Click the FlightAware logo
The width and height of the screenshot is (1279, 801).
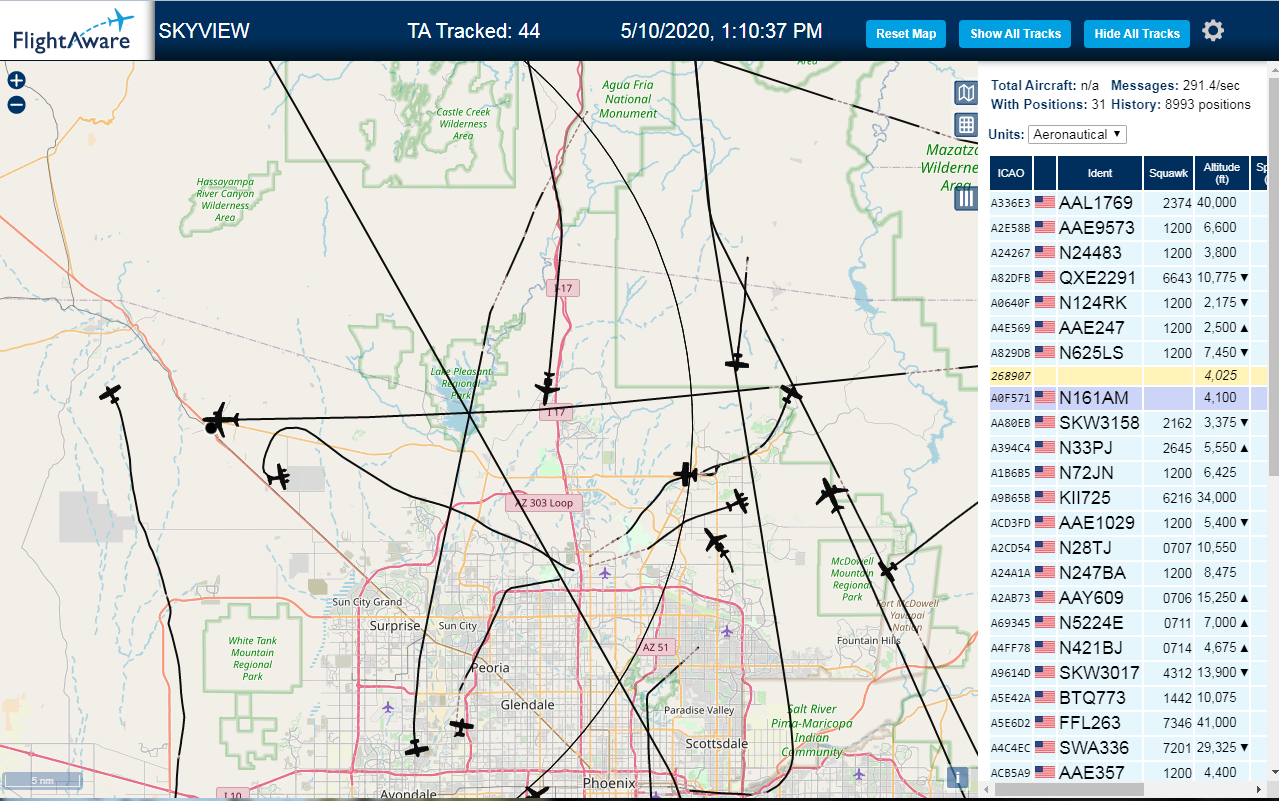76,31
